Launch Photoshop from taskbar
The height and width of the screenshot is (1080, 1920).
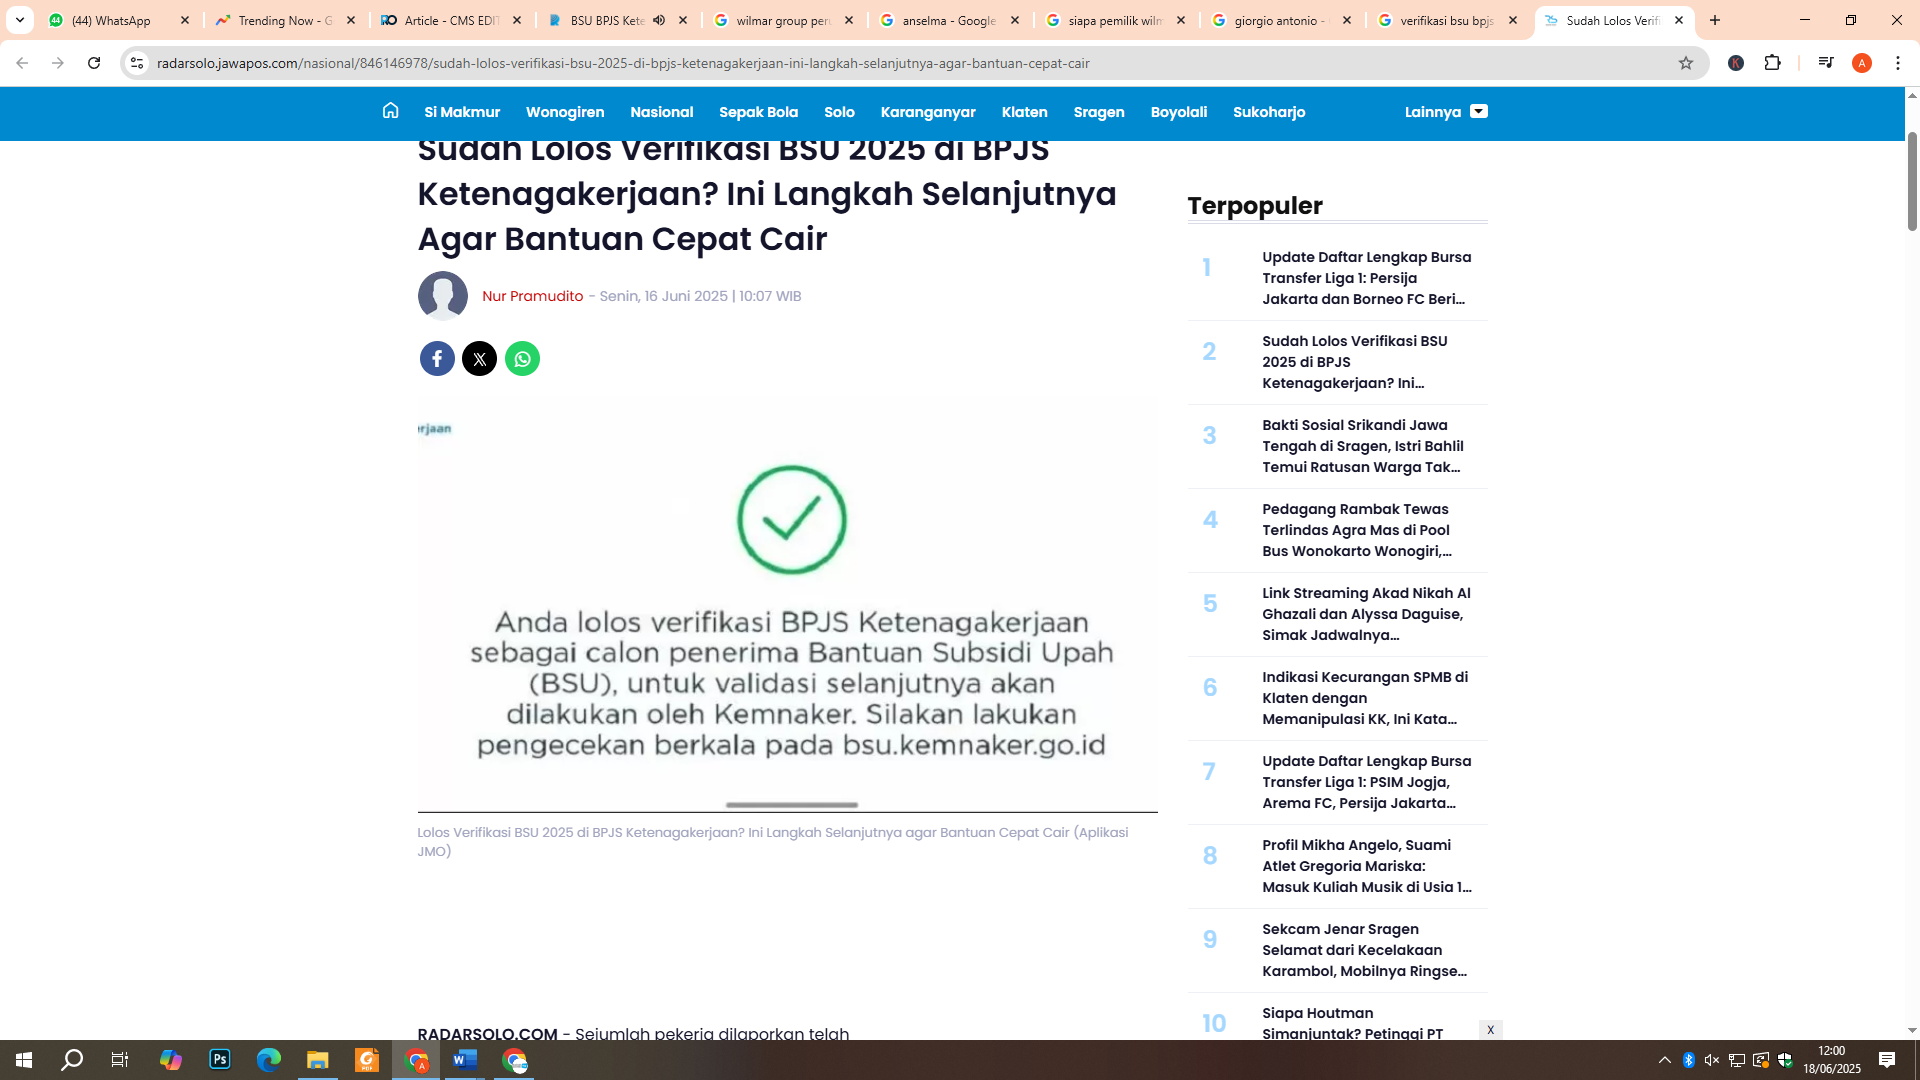(220, 1060)
